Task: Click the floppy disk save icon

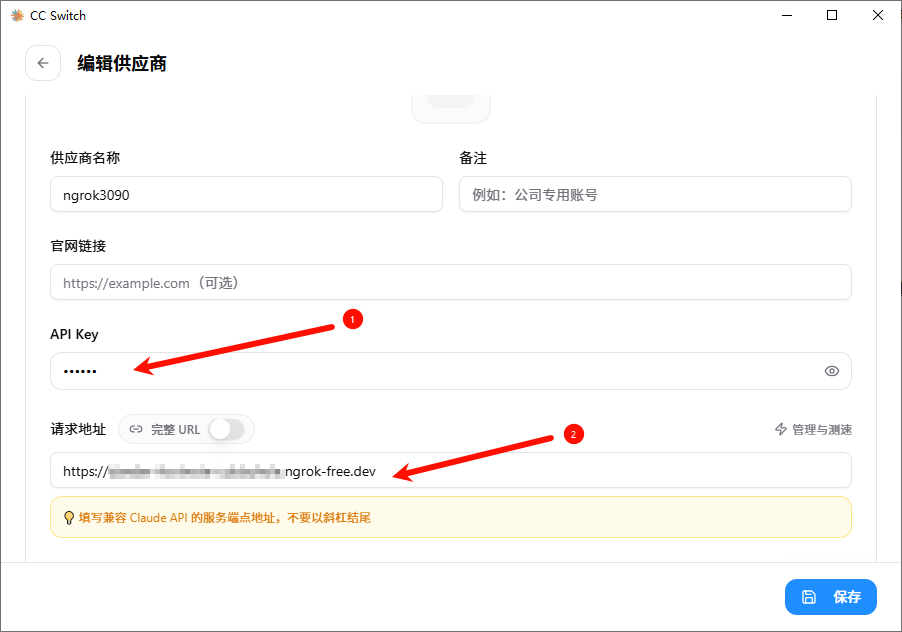Action: pyautogui.click(x=809, y=597)
